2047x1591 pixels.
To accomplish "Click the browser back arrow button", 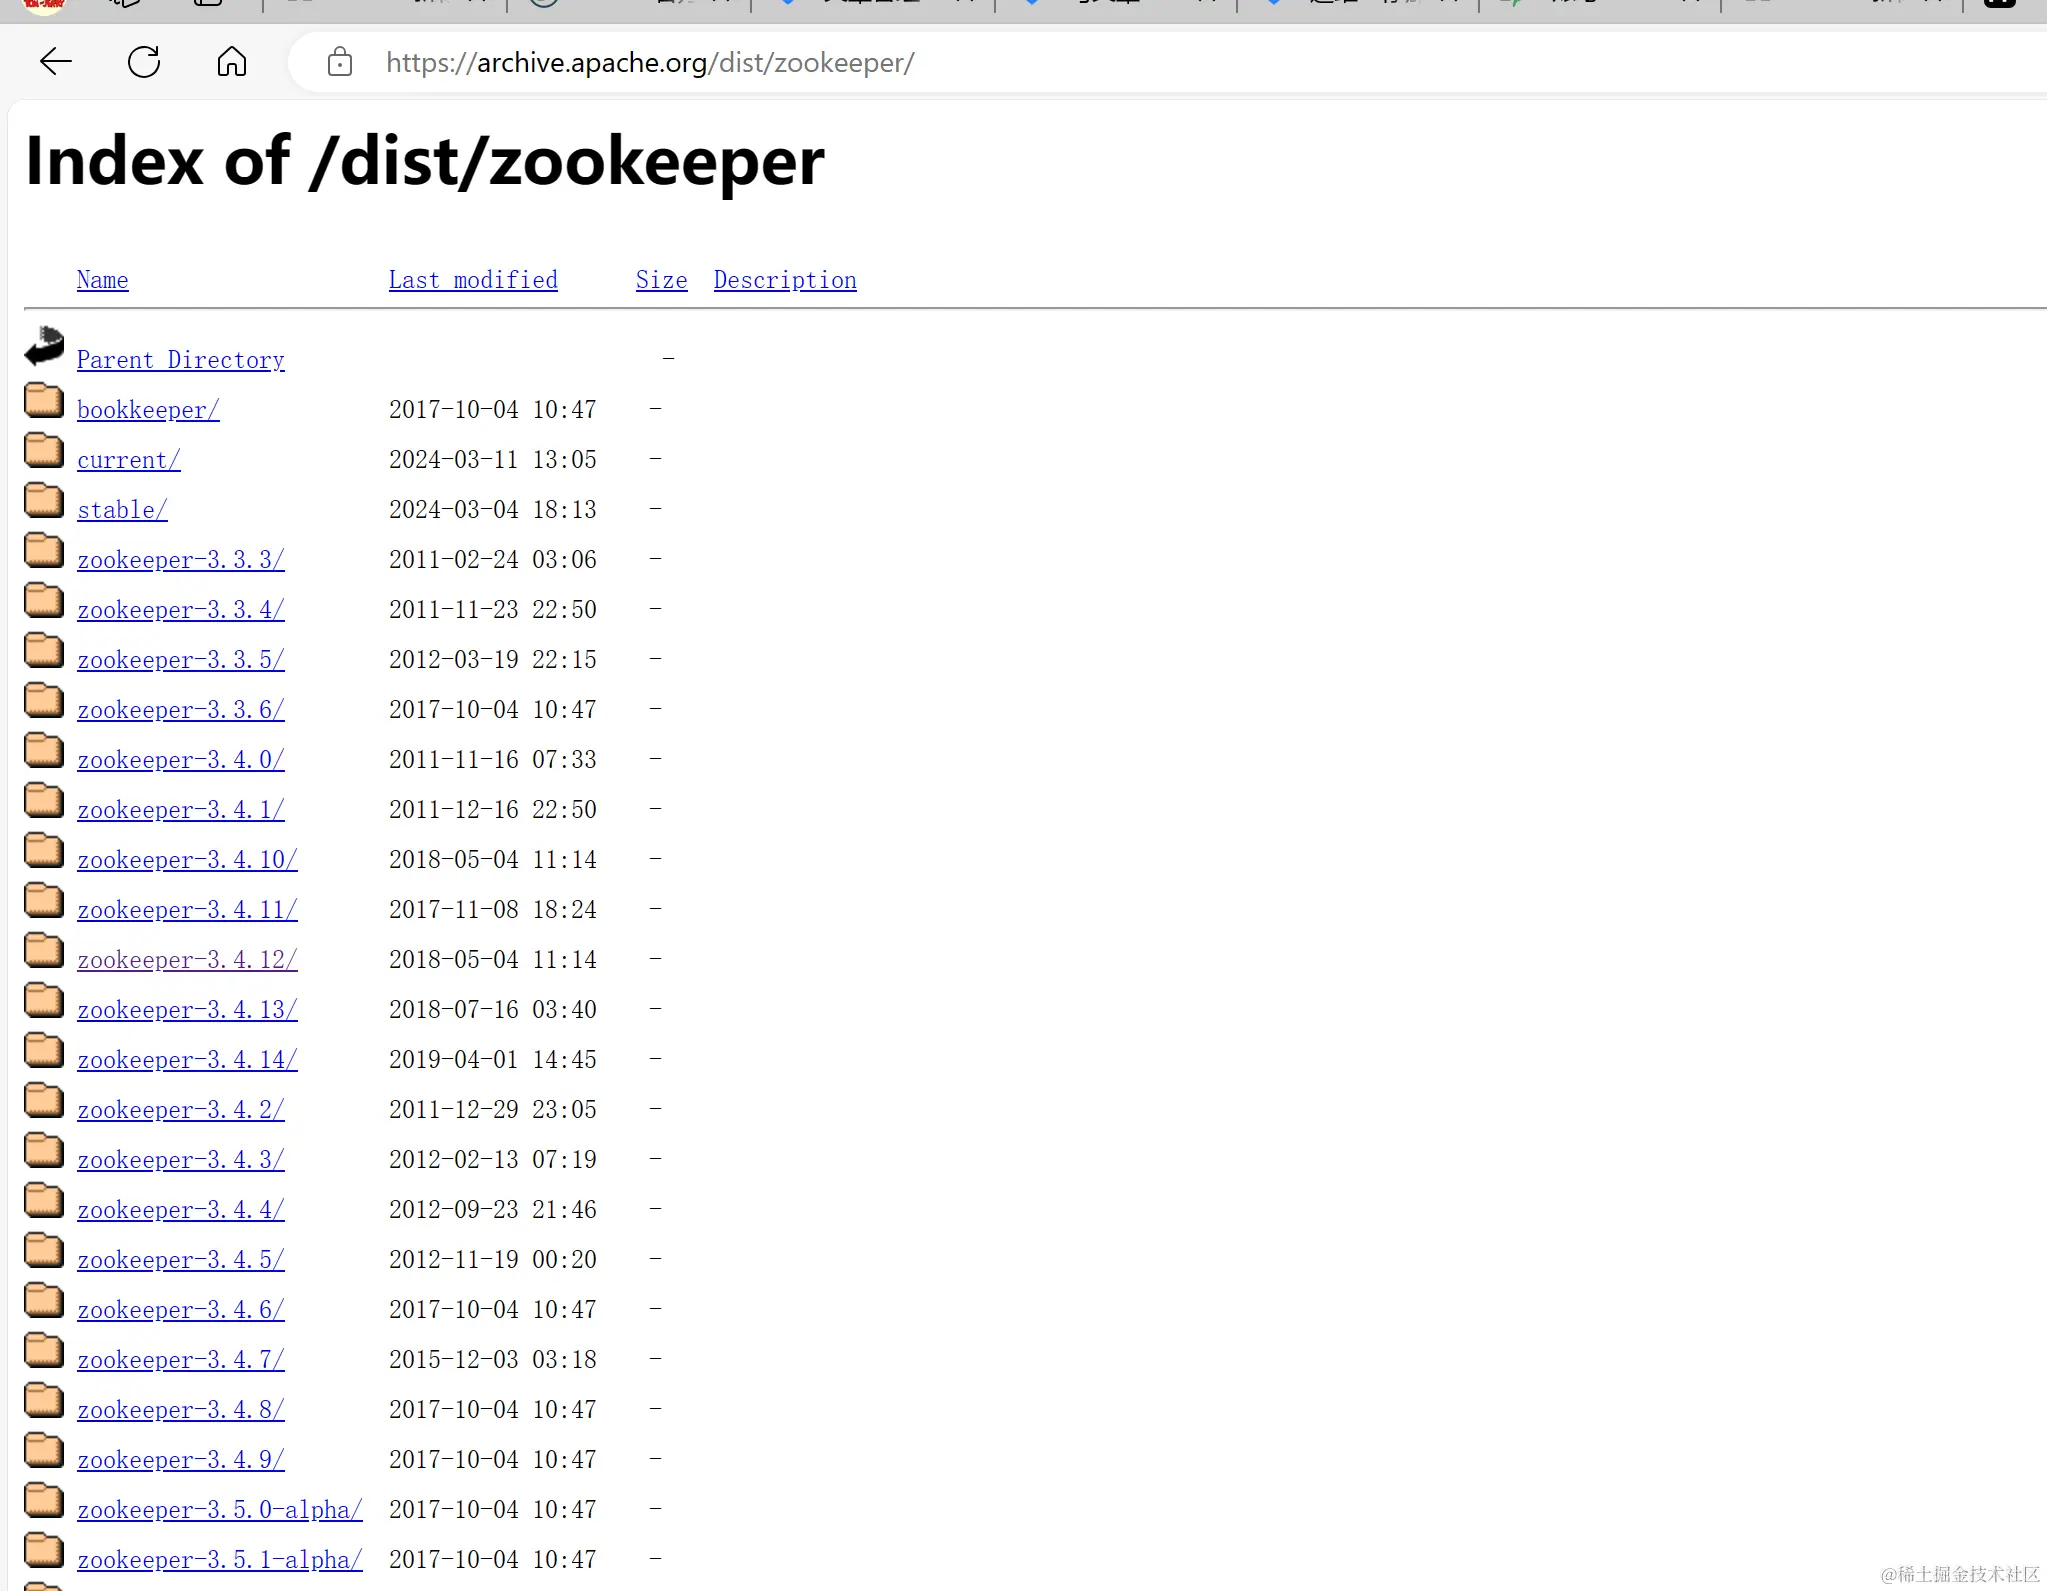I will 56,62.
